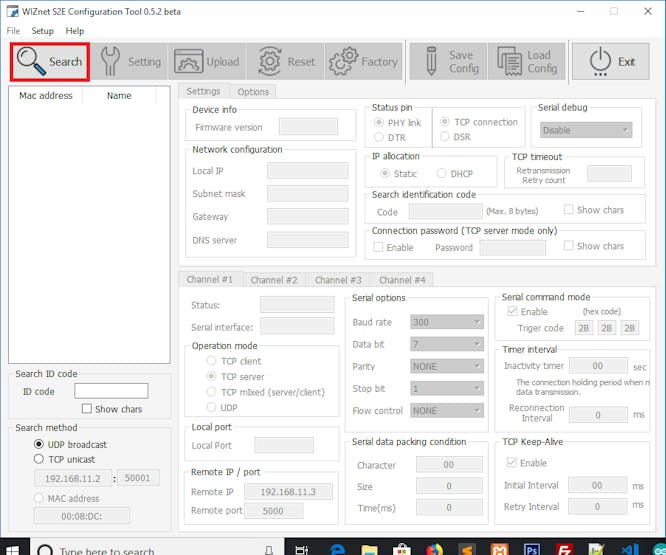The height and width of the screenshot is (555, 666).
Task: Switch to the Options tab
Action: pyautogui.click(x=253, y=92)
